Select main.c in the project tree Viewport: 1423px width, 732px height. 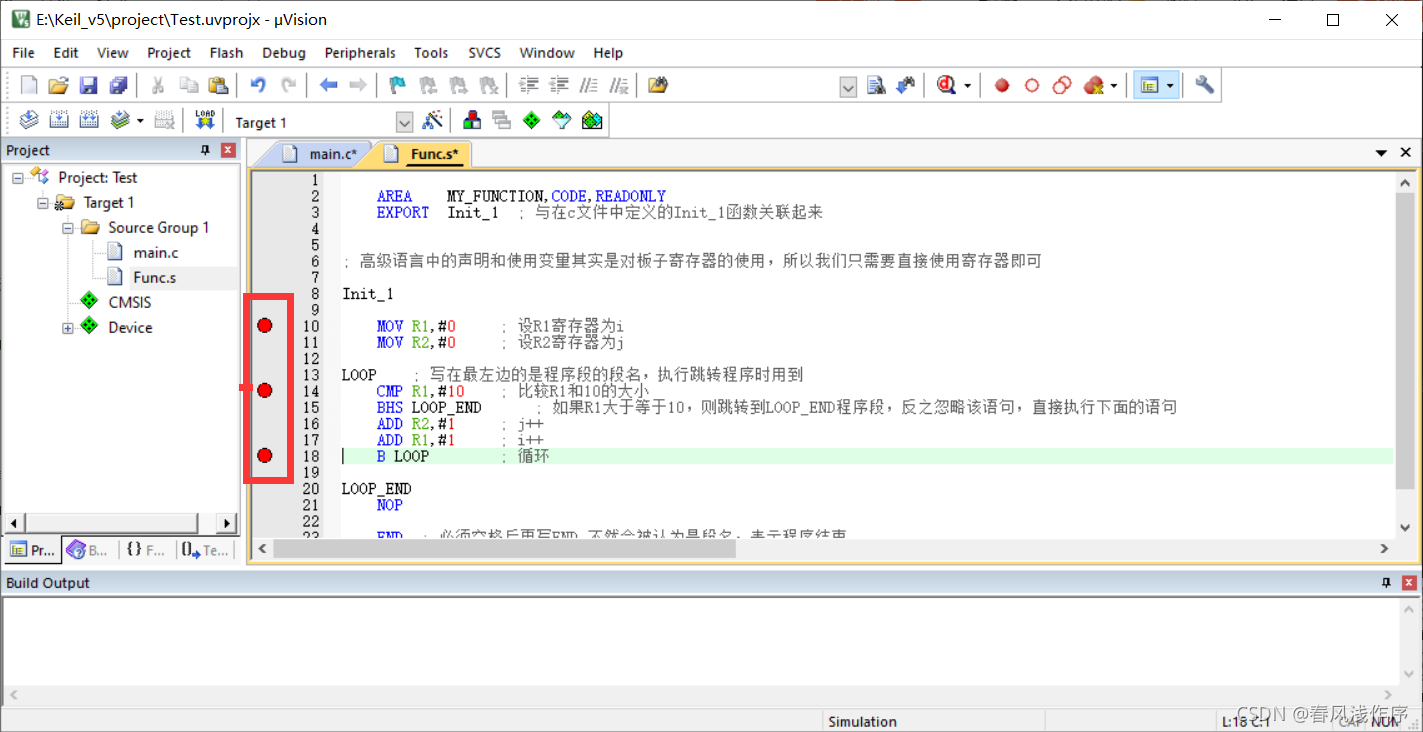(155, 253)
